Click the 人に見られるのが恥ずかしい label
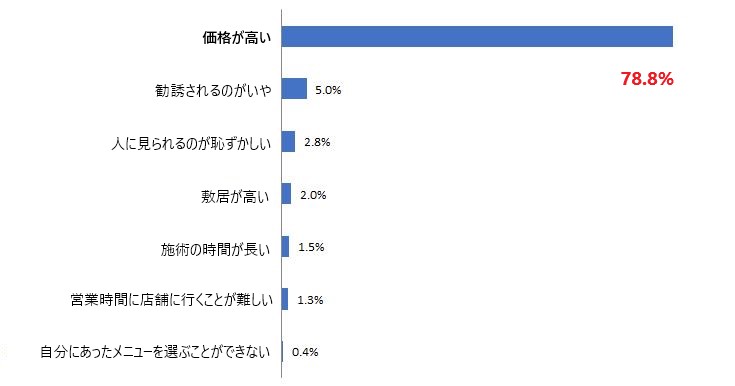Image resolution: width=735 pixels, height=386 pixels. [191, 143]
